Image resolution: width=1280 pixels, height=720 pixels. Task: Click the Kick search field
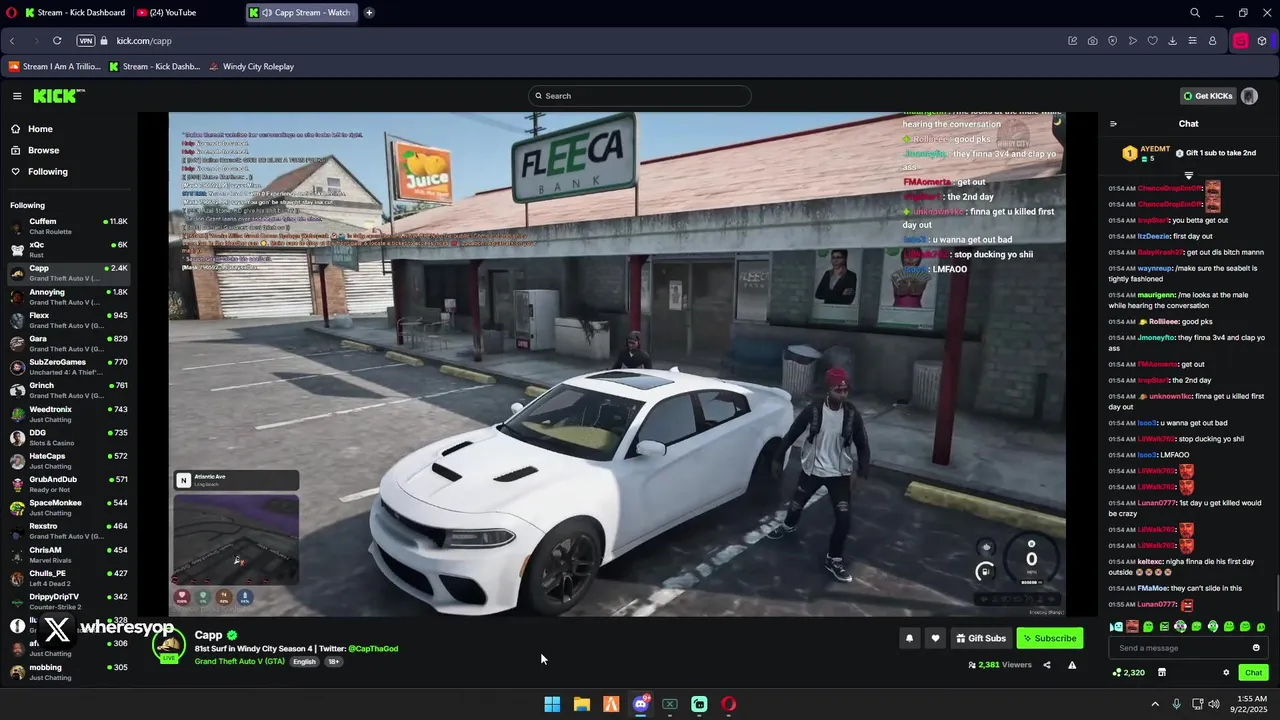pos(640,96)
